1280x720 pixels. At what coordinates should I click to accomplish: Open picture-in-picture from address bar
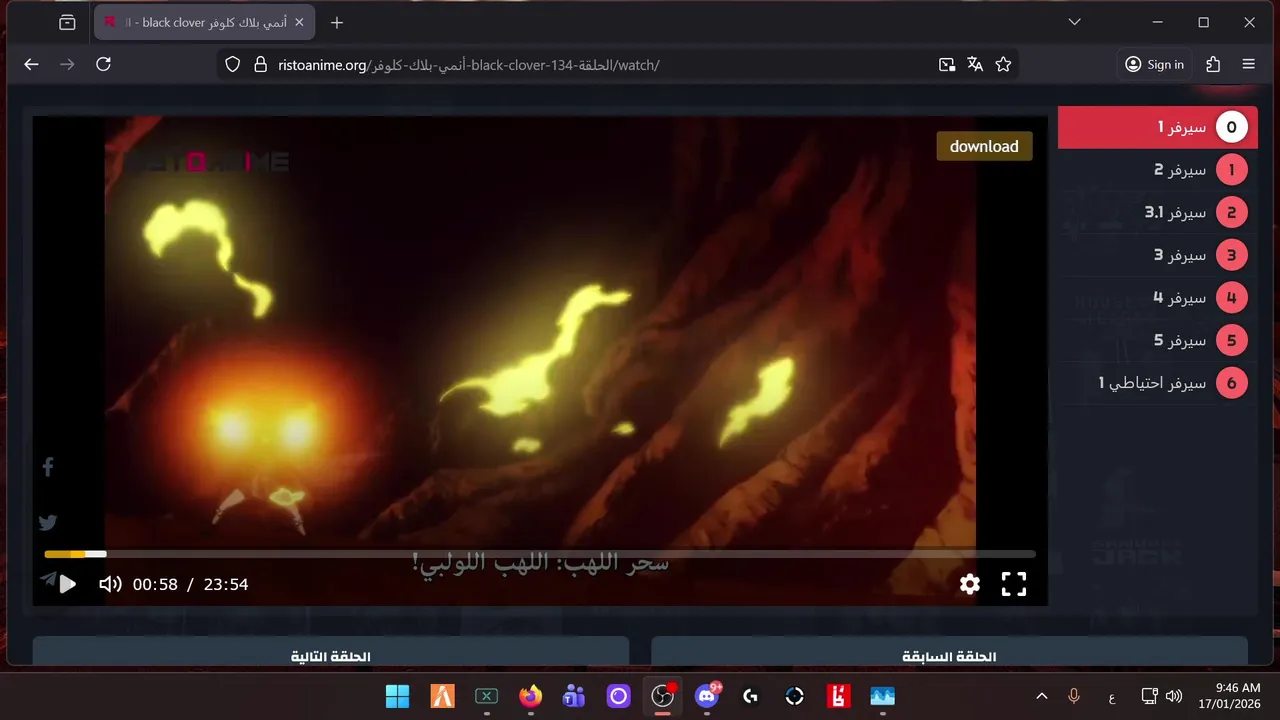(947, 64)
